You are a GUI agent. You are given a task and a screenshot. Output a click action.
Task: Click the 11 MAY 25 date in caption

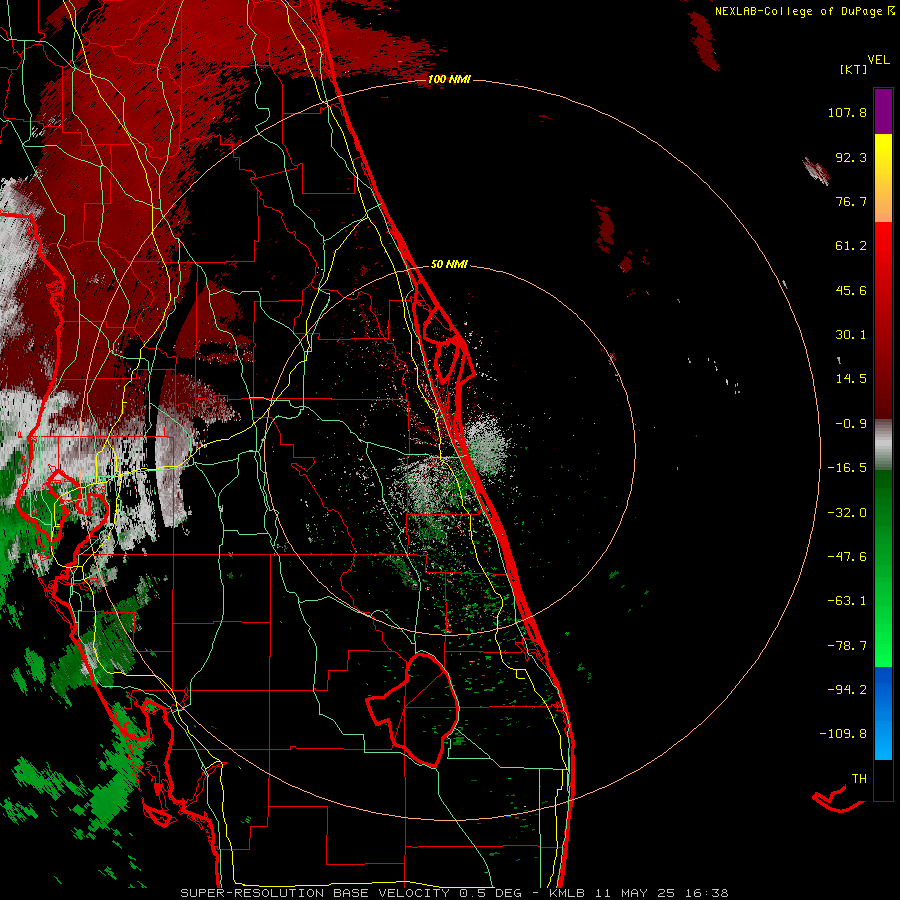pyautogui.click(x=637, y=893)
